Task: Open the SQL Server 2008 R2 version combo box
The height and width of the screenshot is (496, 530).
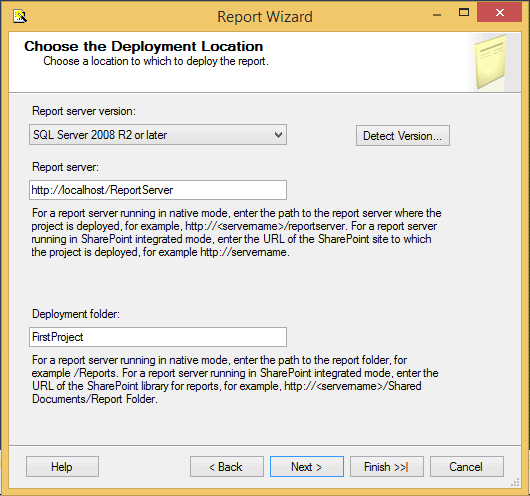Action: coord(158,135)
